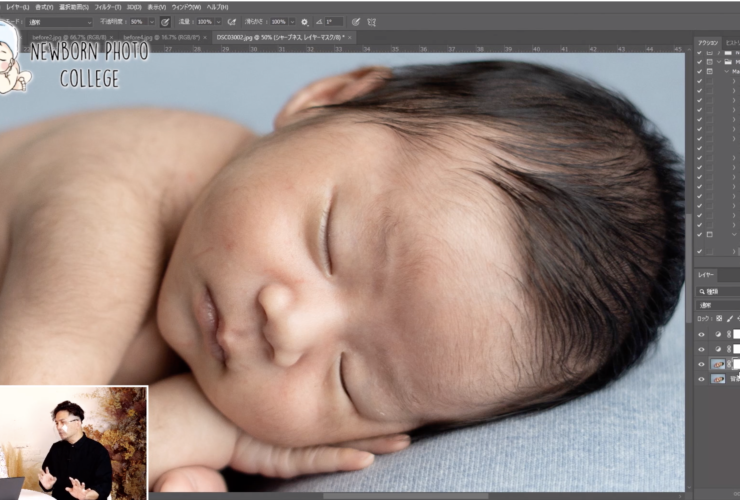The width and height of the screenshot is (740, 500).
Task: Toggle eye of sharpness photo layer
Action: pos(701,364)
